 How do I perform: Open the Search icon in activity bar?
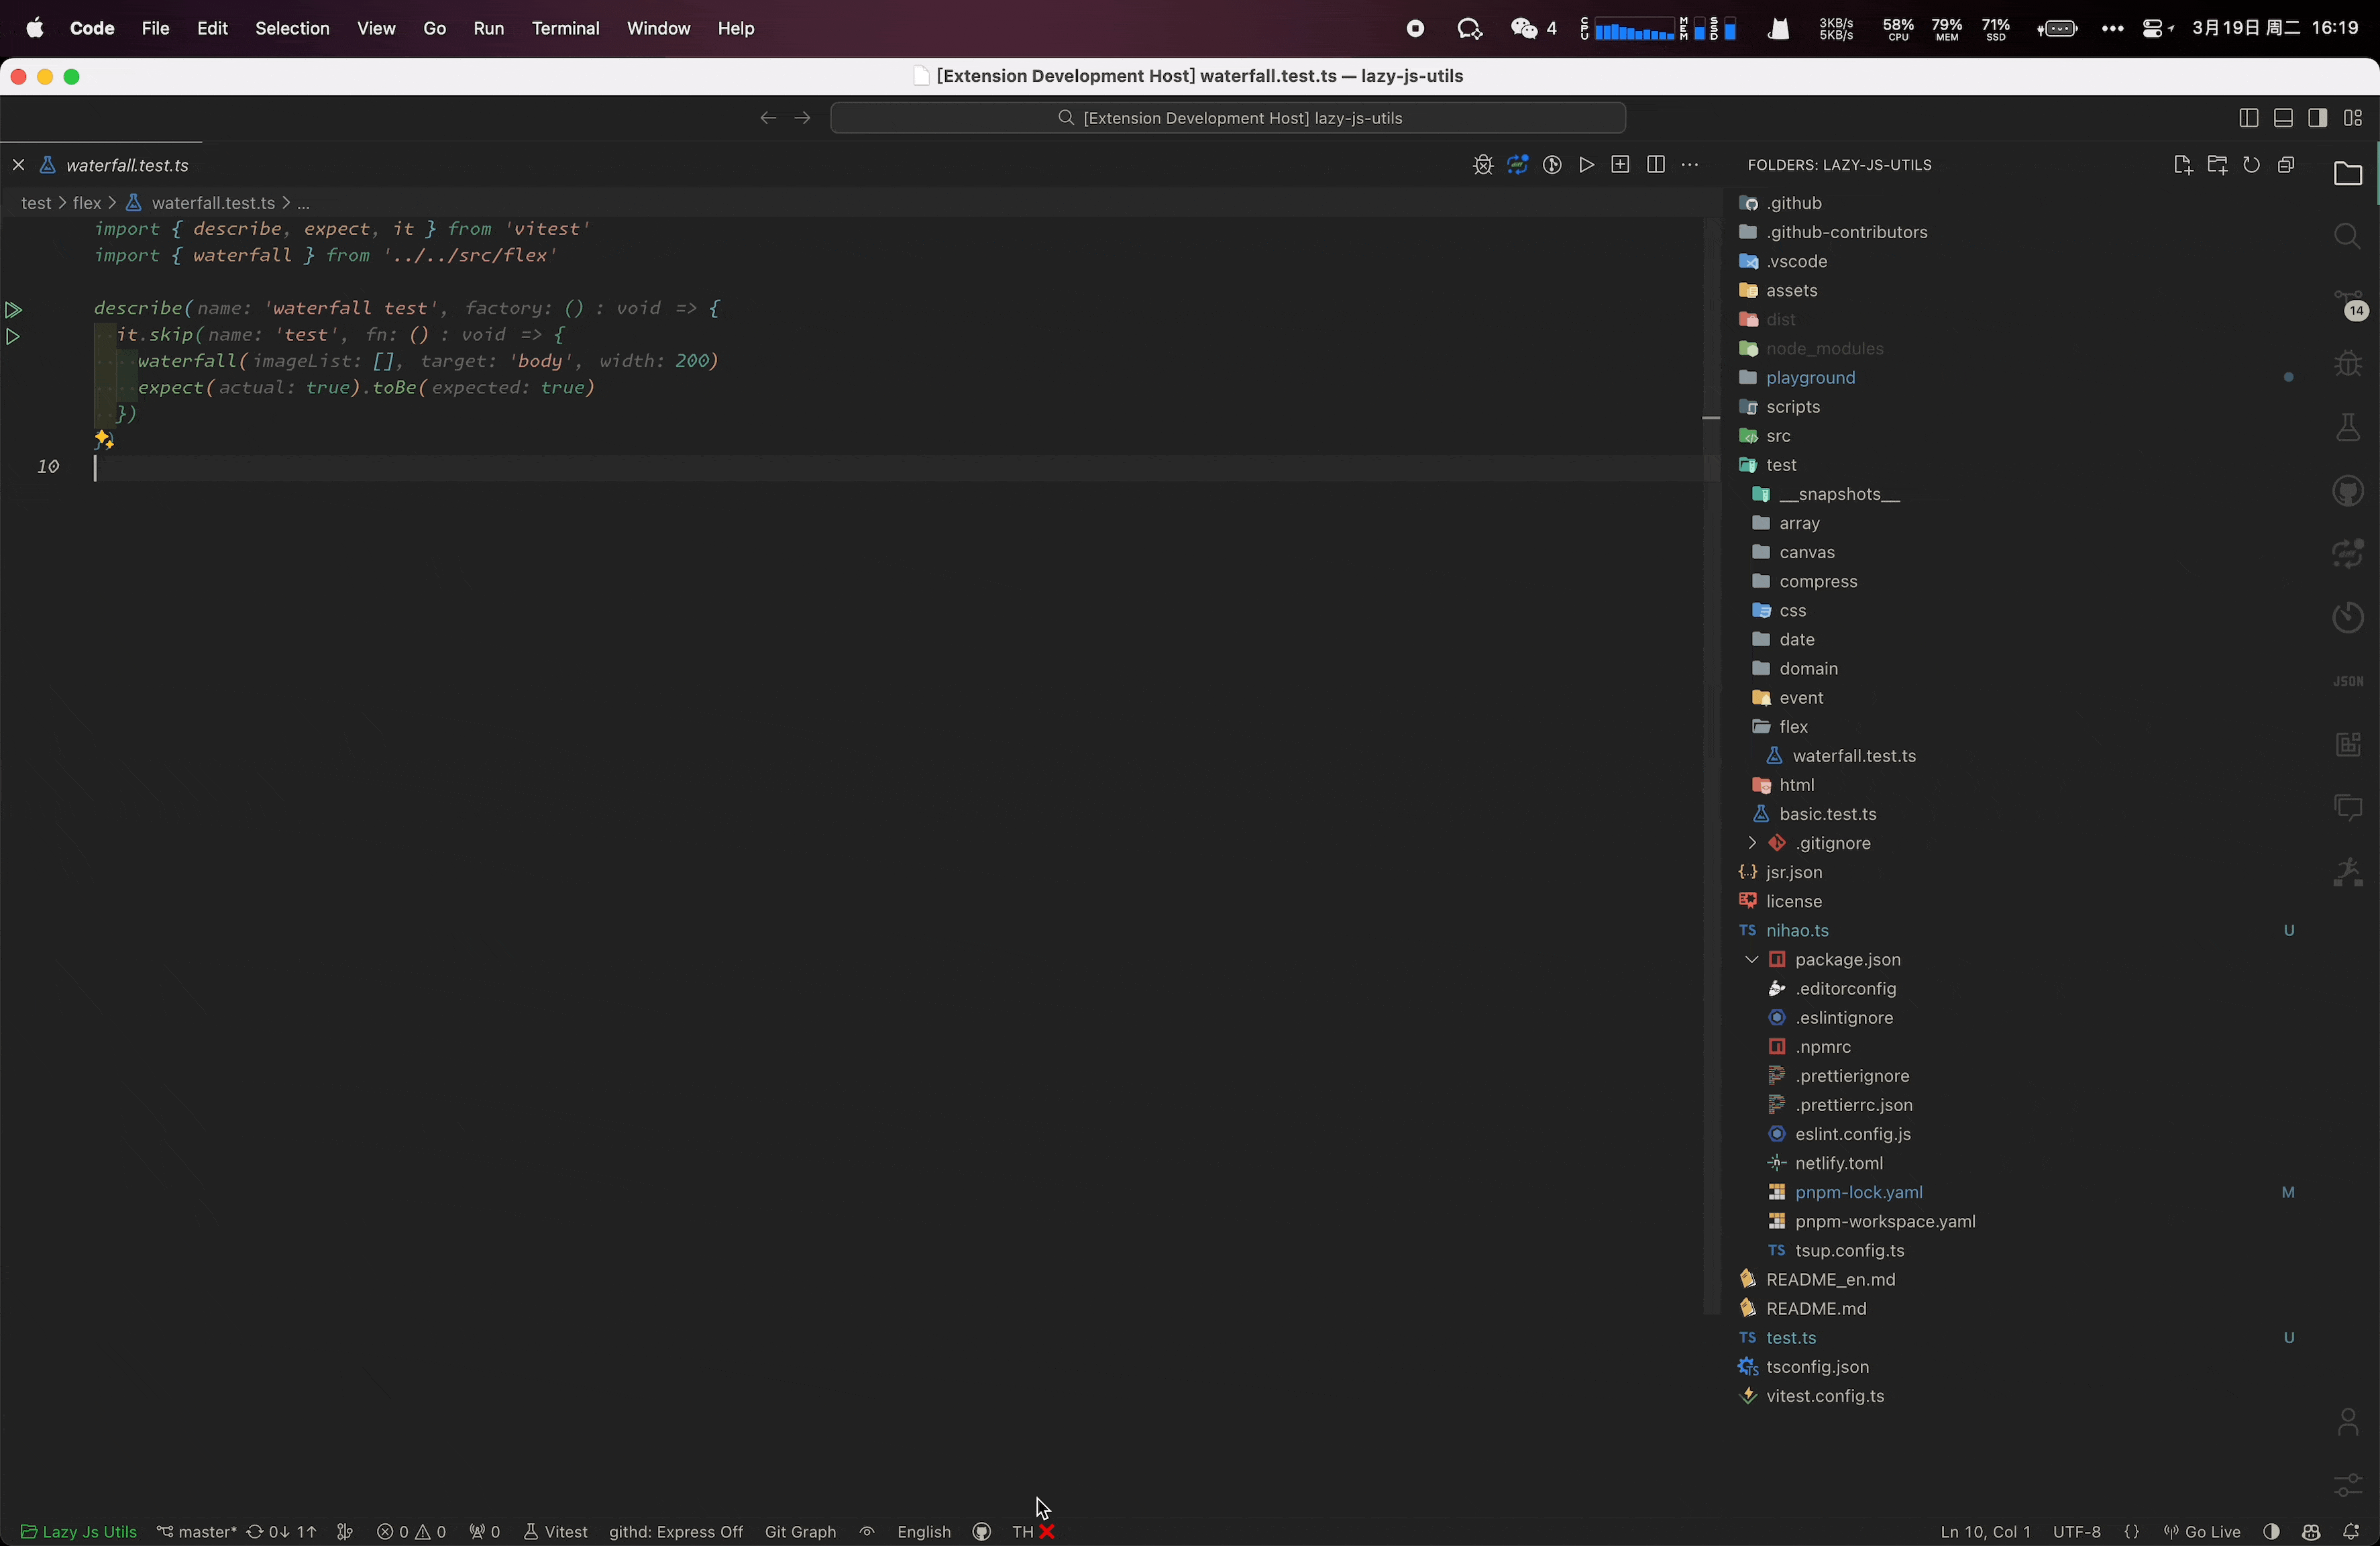(x=2347, y=237)
